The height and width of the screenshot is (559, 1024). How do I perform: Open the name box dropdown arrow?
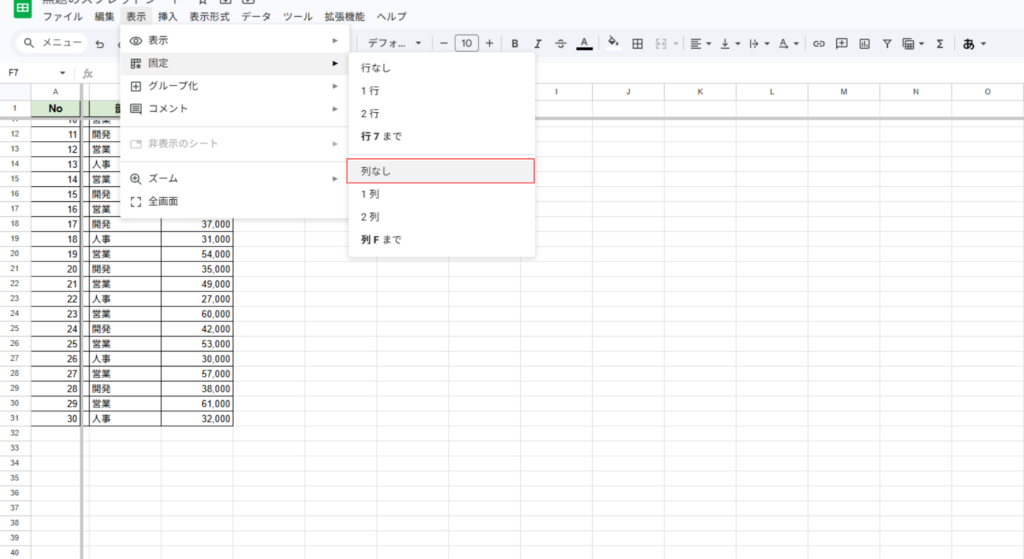point(62,73)
